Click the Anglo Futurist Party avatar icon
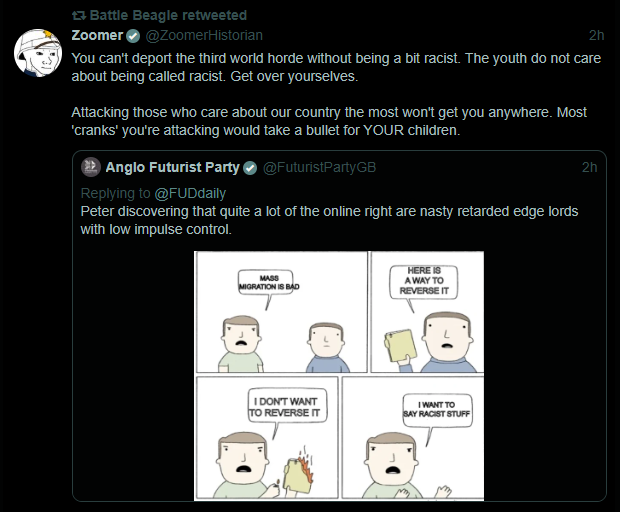The height and width of the screenshot is (512, 620). point(90,167)
